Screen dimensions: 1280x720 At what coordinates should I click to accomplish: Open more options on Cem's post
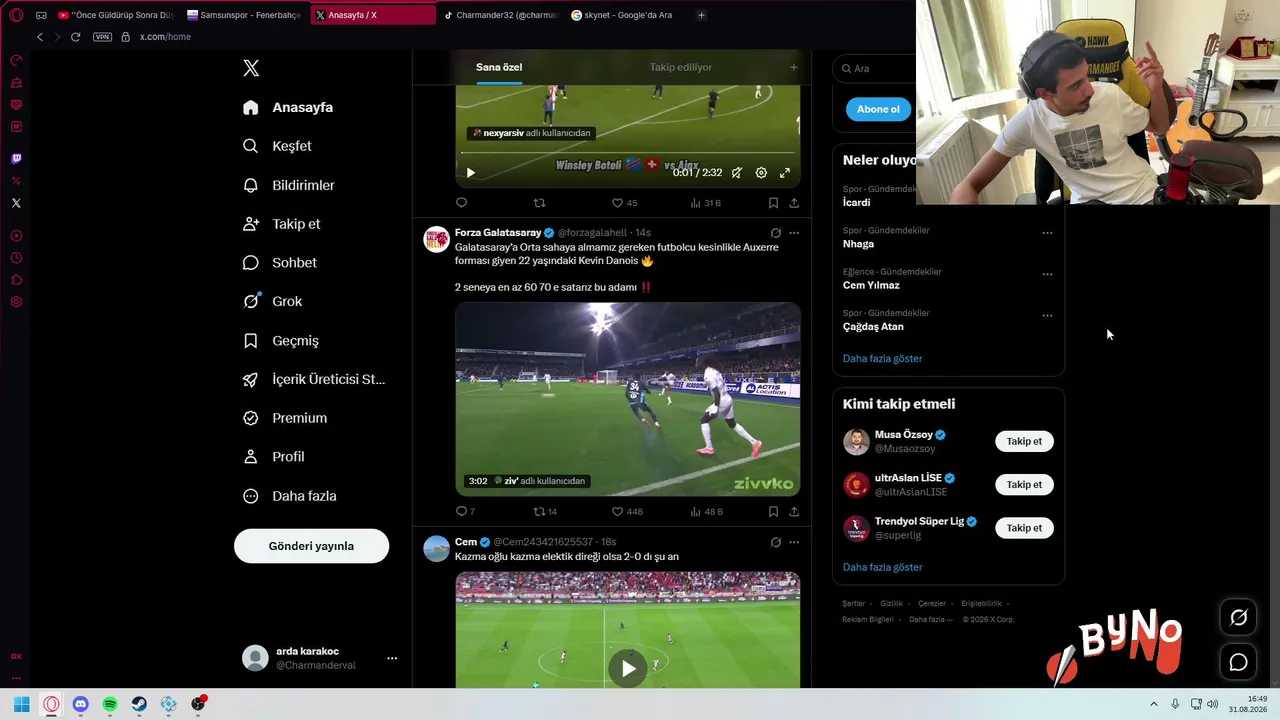coord(794,542)
